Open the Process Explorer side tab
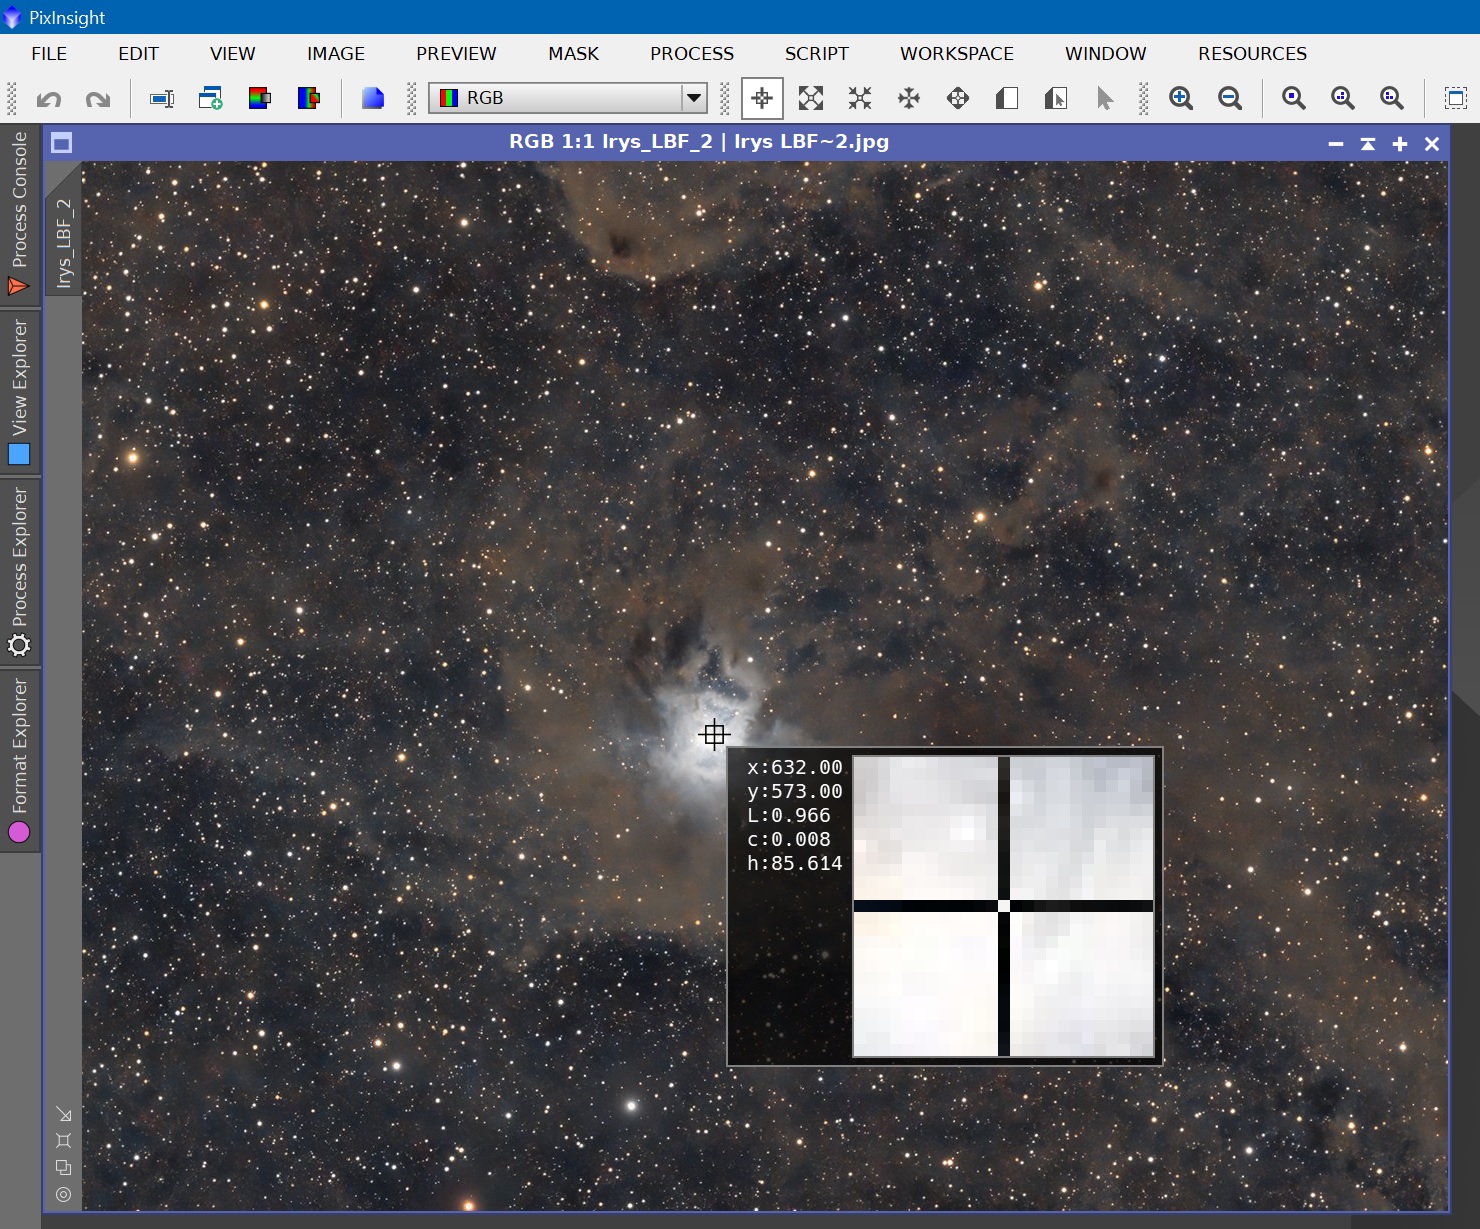This screenshot has width=1480, height=1229. 19,571
